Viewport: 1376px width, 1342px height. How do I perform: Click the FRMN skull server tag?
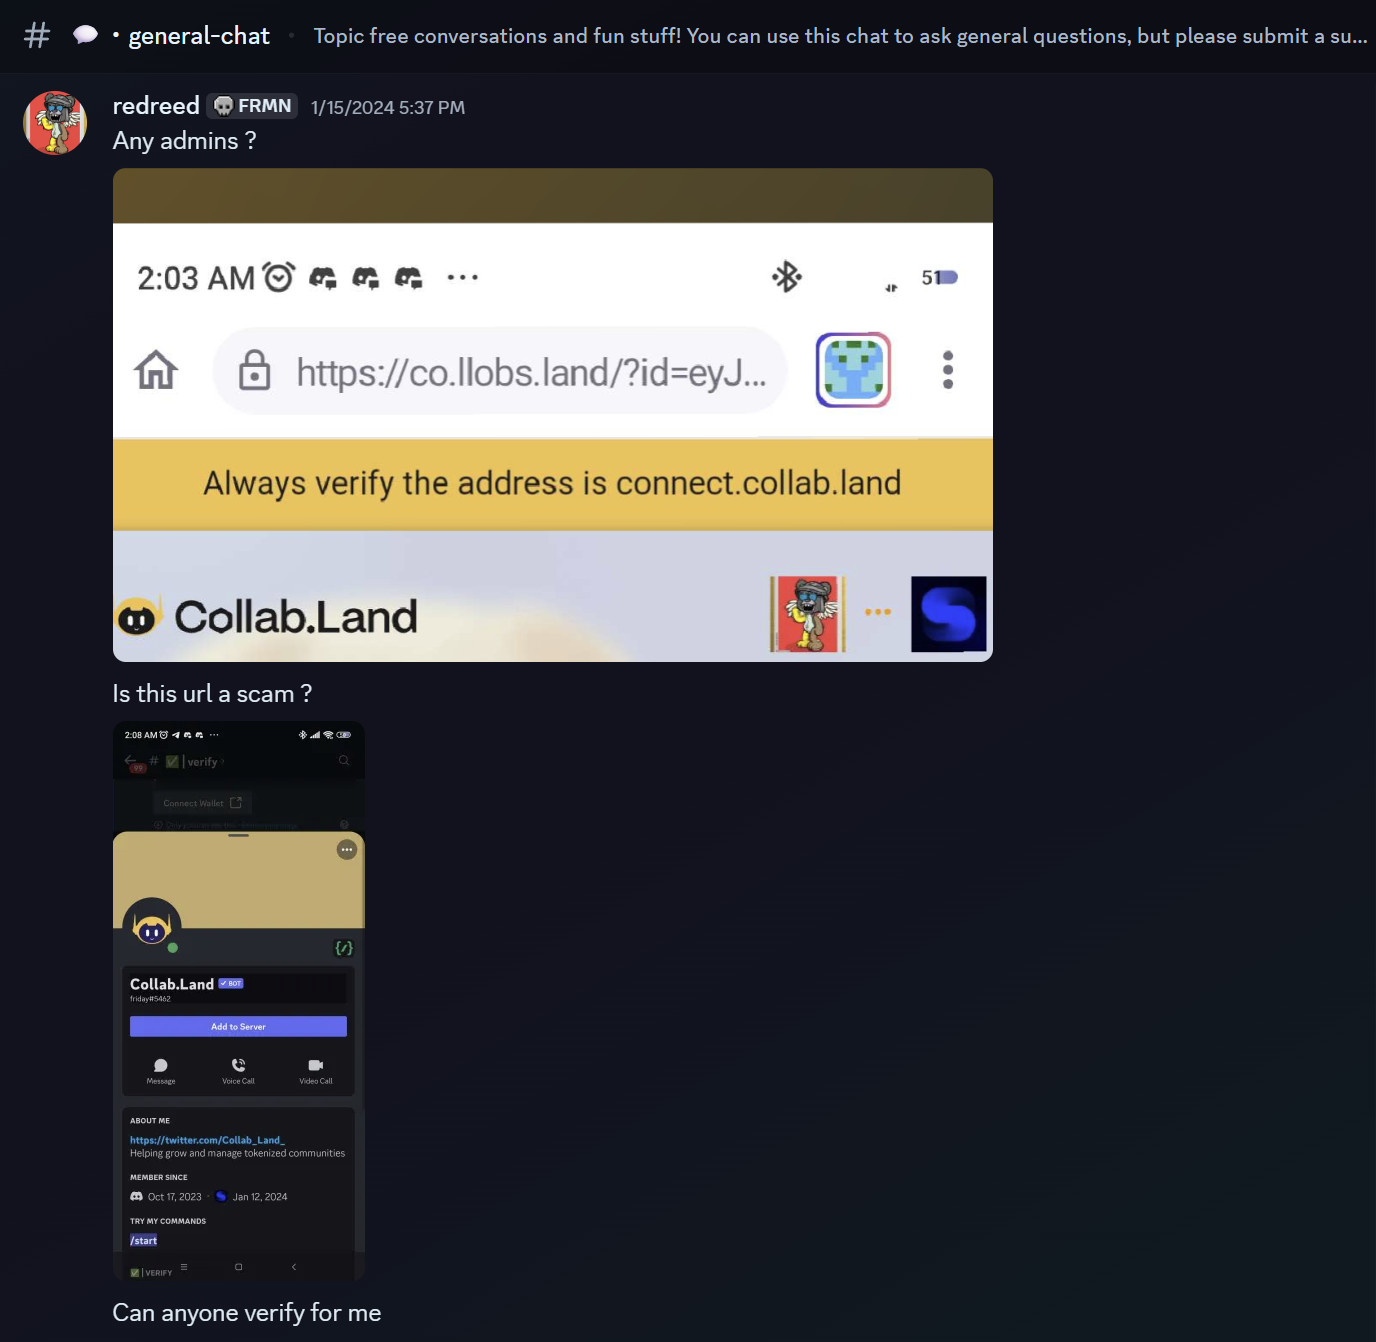[253, 106]
